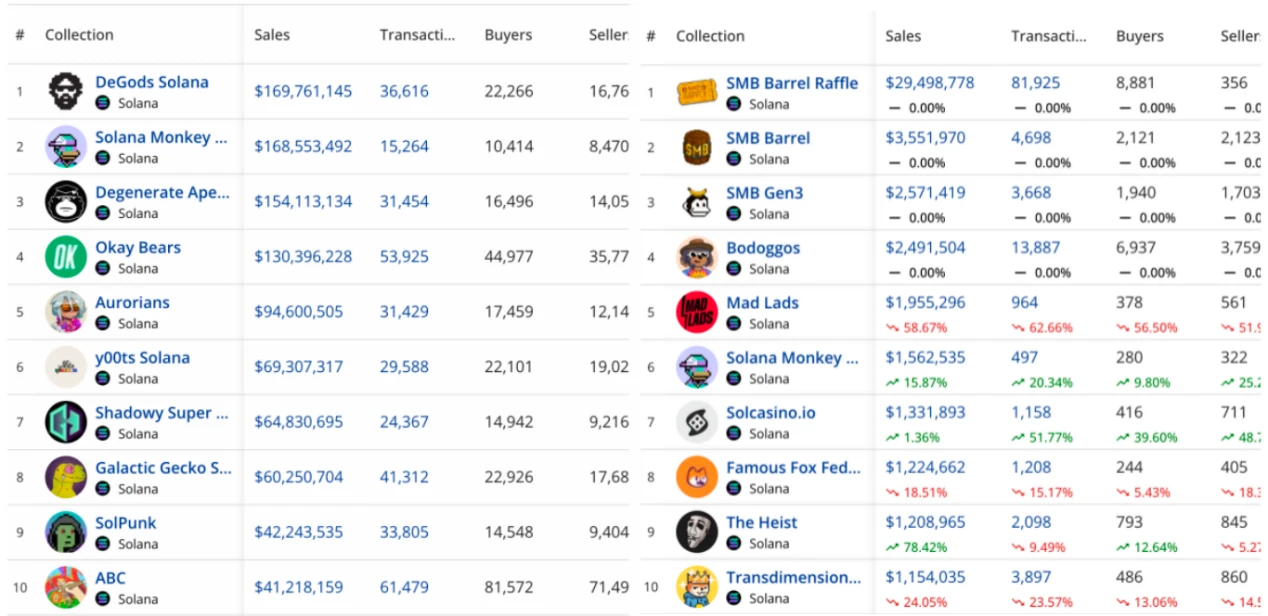Screen dimensions: 1268x616
Task: Click the right table Collection header
Action: tap(710, 36)
